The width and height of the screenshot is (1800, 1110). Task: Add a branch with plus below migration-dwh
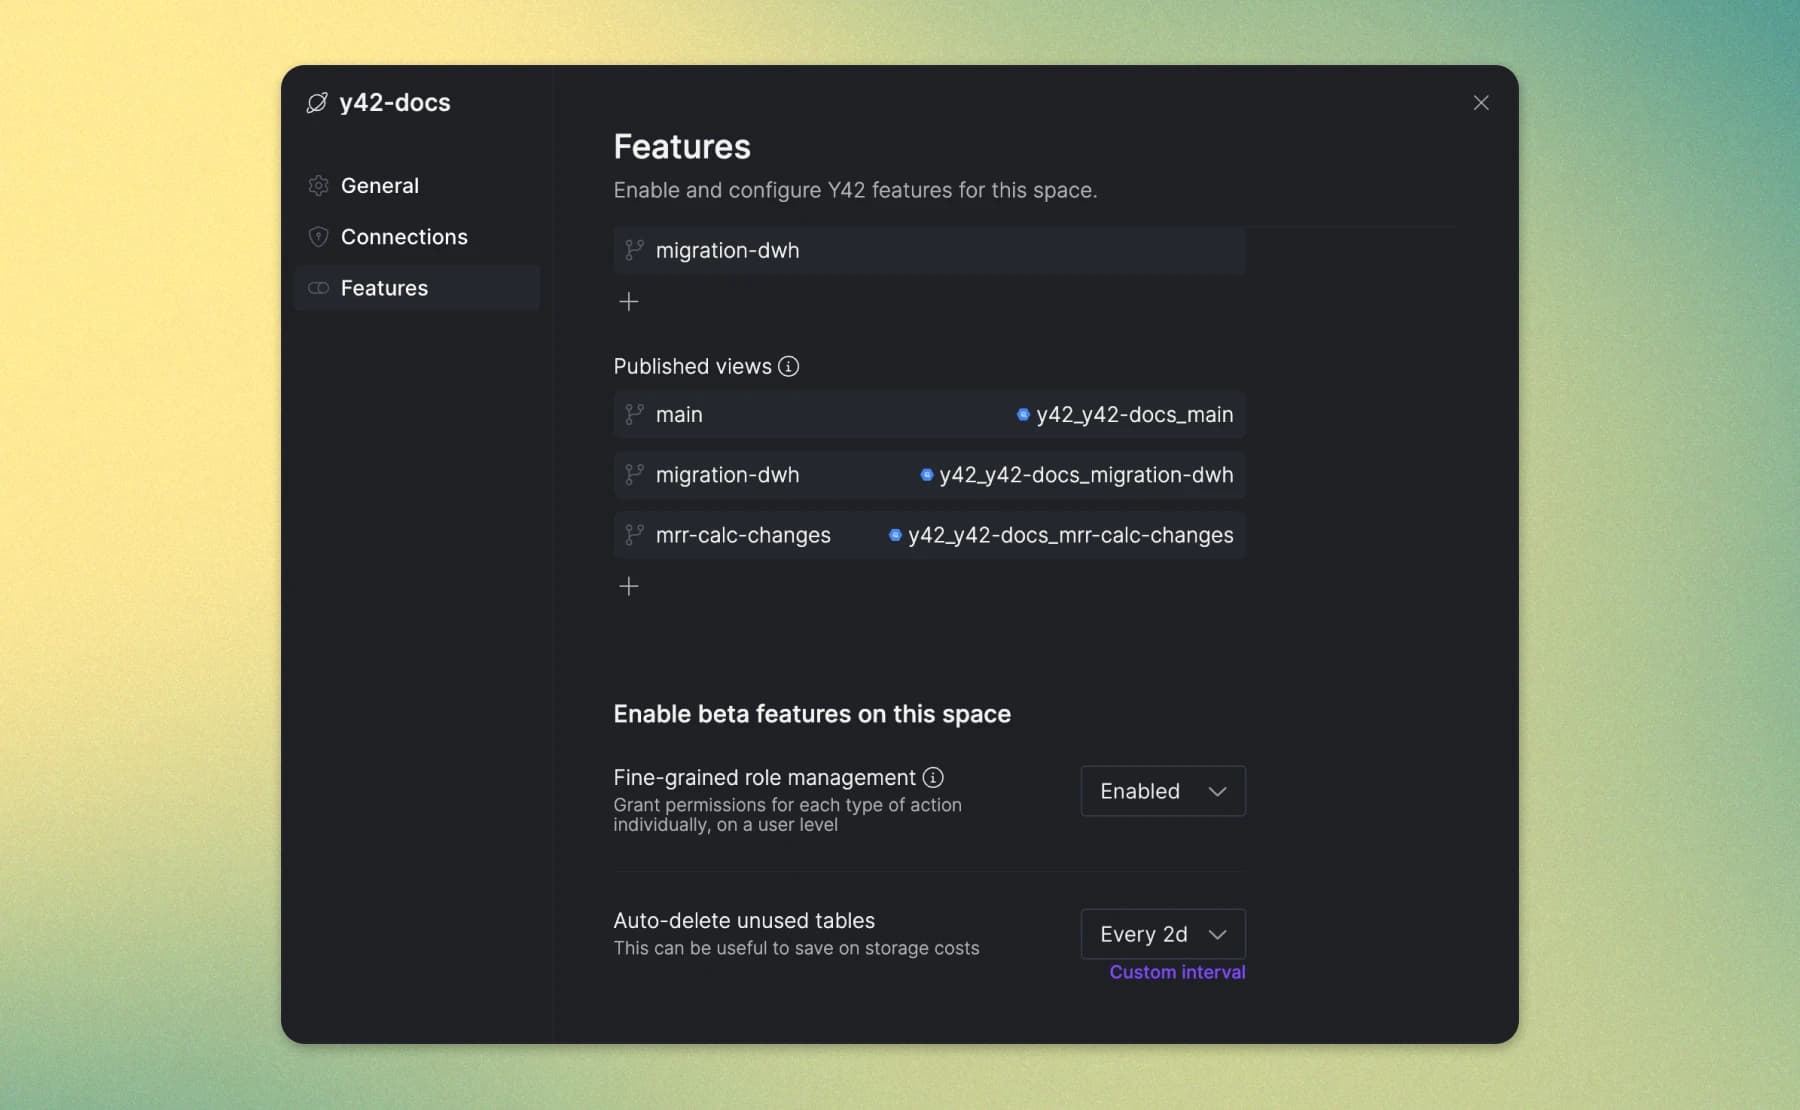pyautogui.click(x=629, y=301)
